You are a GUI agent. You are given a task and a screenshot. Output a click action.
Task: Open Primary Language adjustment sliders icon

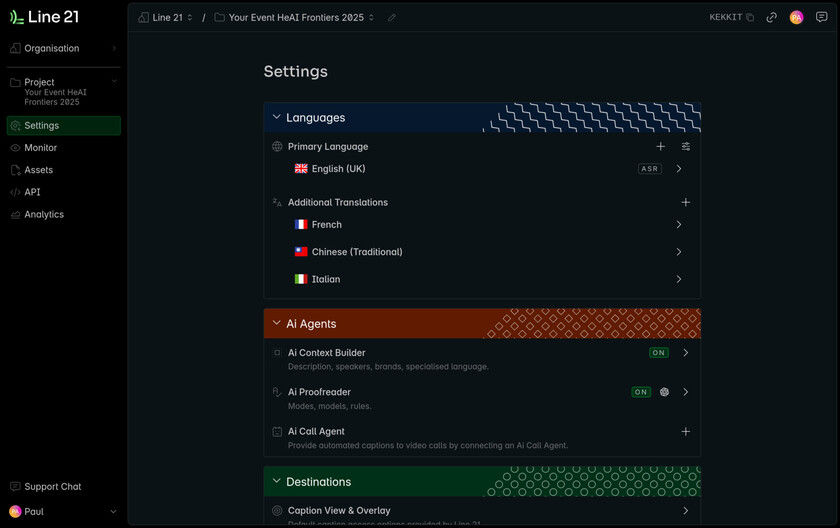point(686,147)
